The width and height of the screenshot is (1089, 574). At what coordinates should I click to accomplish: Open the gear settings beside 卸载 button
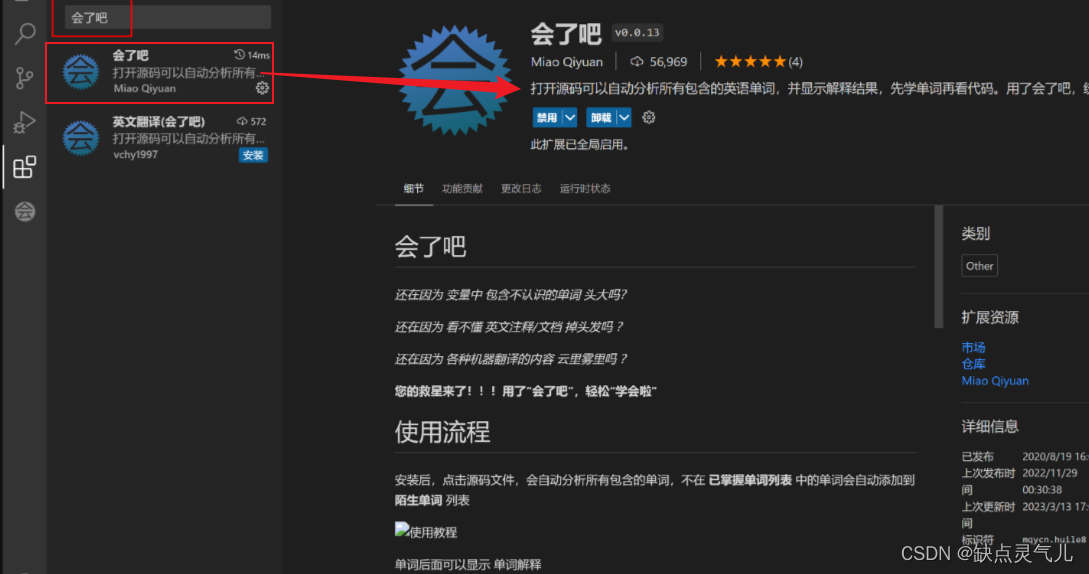[x=649, y=117]
